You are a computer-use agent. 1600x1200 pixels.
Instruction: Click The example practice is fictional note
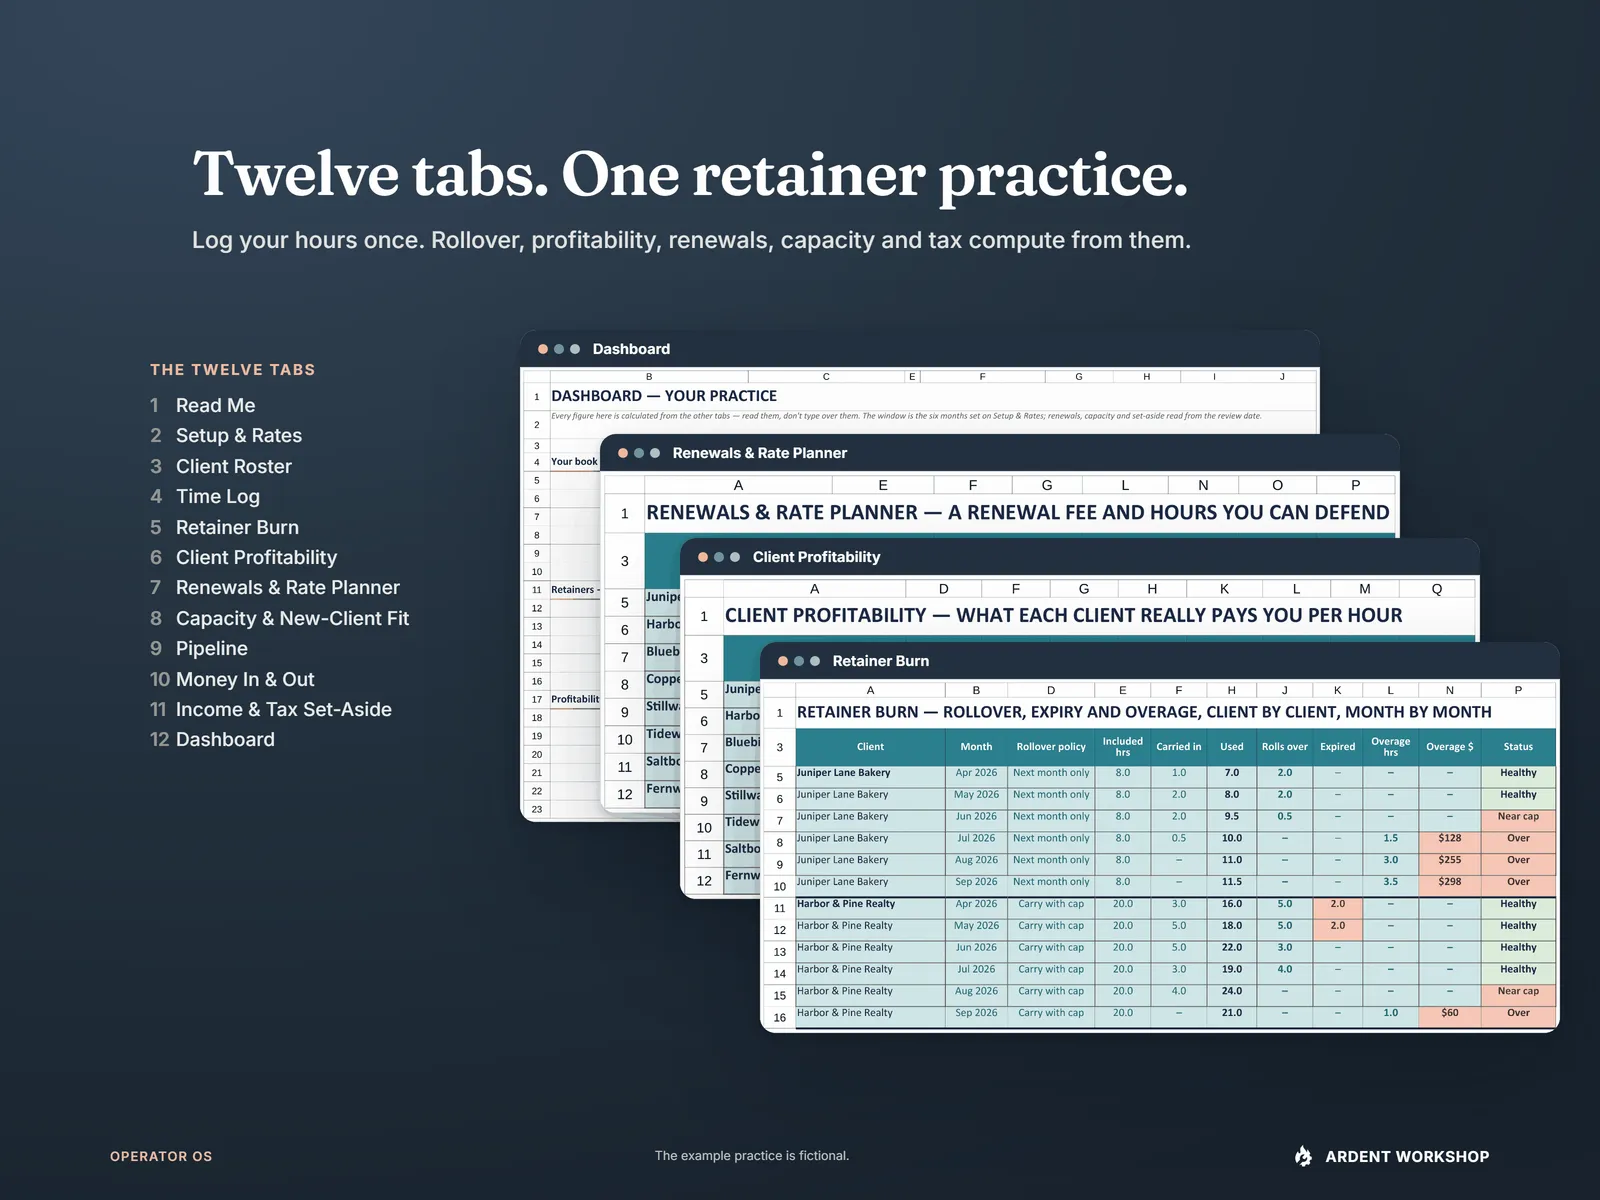pos(752,1155)
